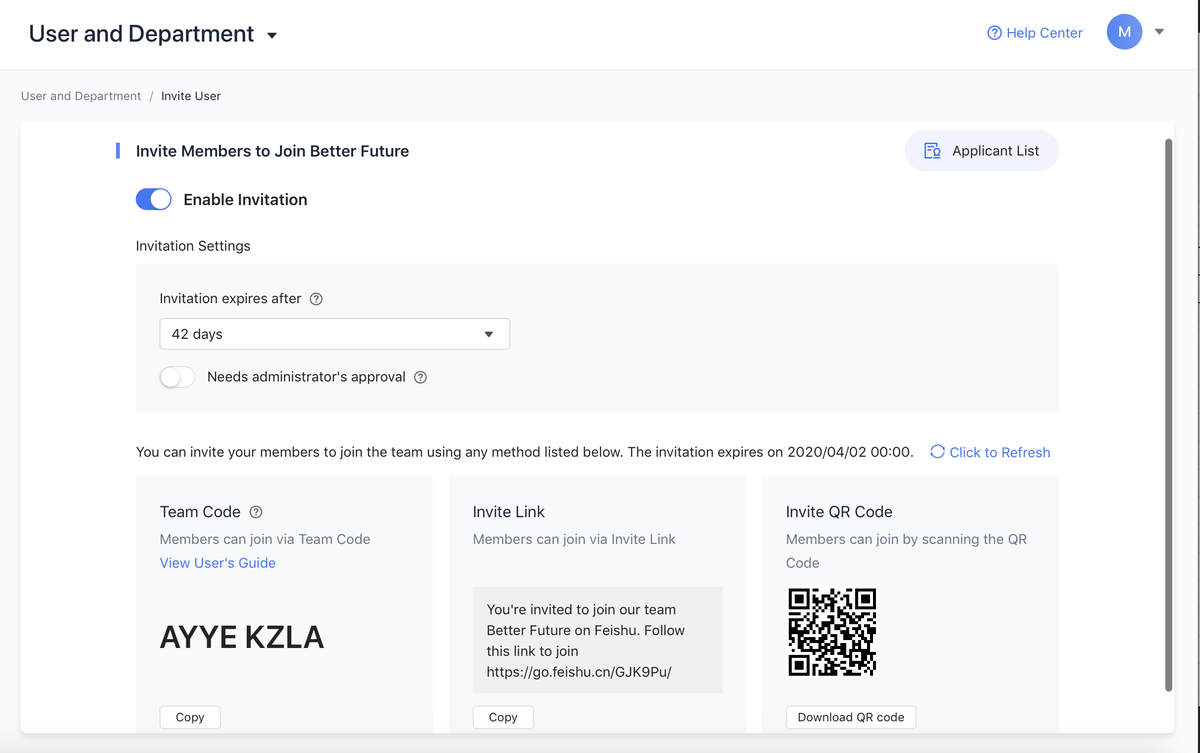The width and height of the screenshot is (1200, 753).
Task: Go to User and Department breadcrumb
Action: pyautogui.click(x=81, y=96)
